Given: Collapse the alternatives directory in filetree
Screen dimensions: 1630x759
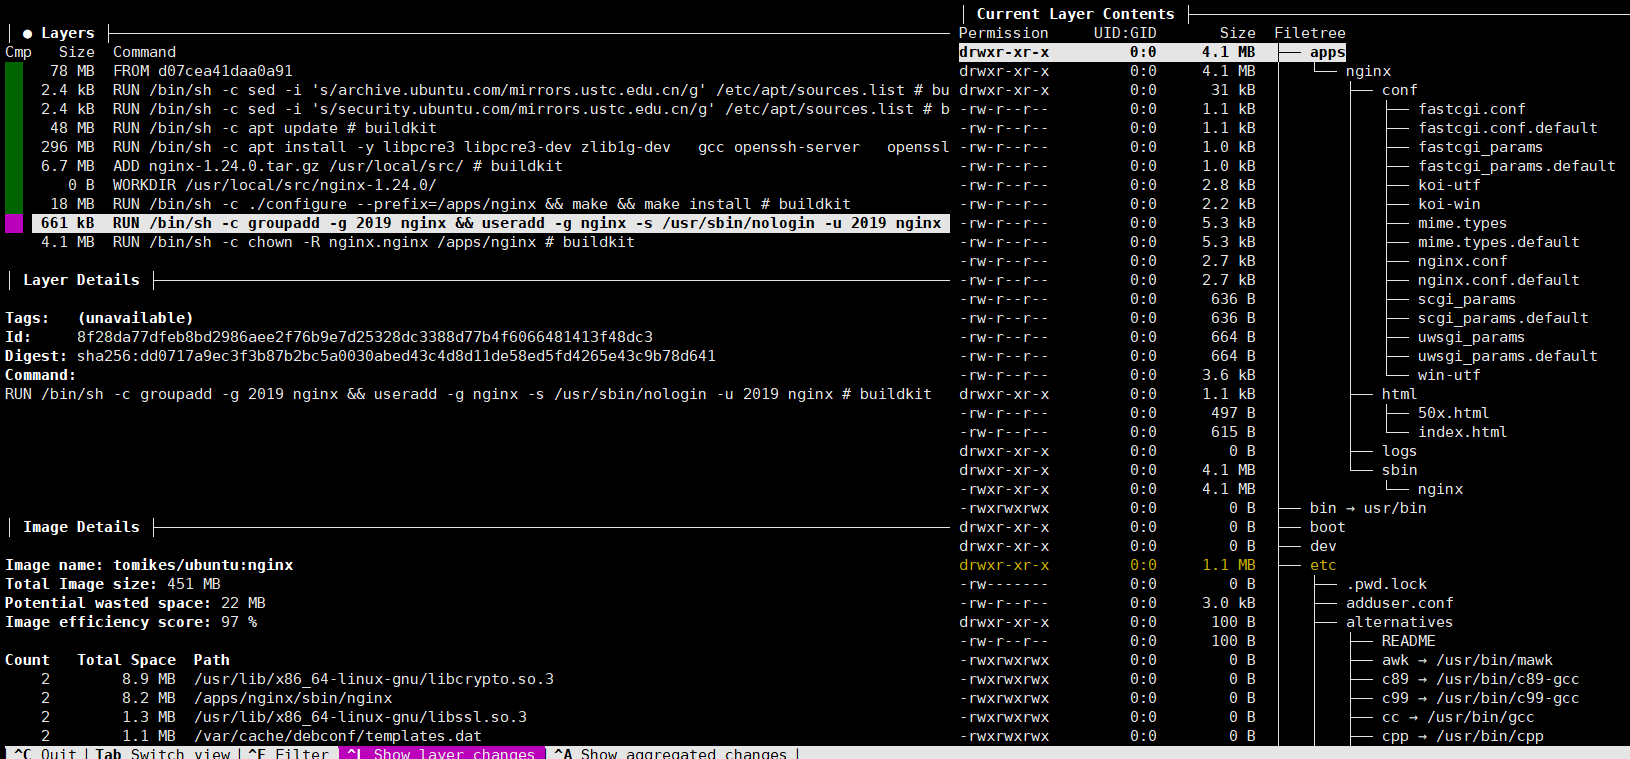Looking at the screenshot, I should click(x=1399, y=622).
